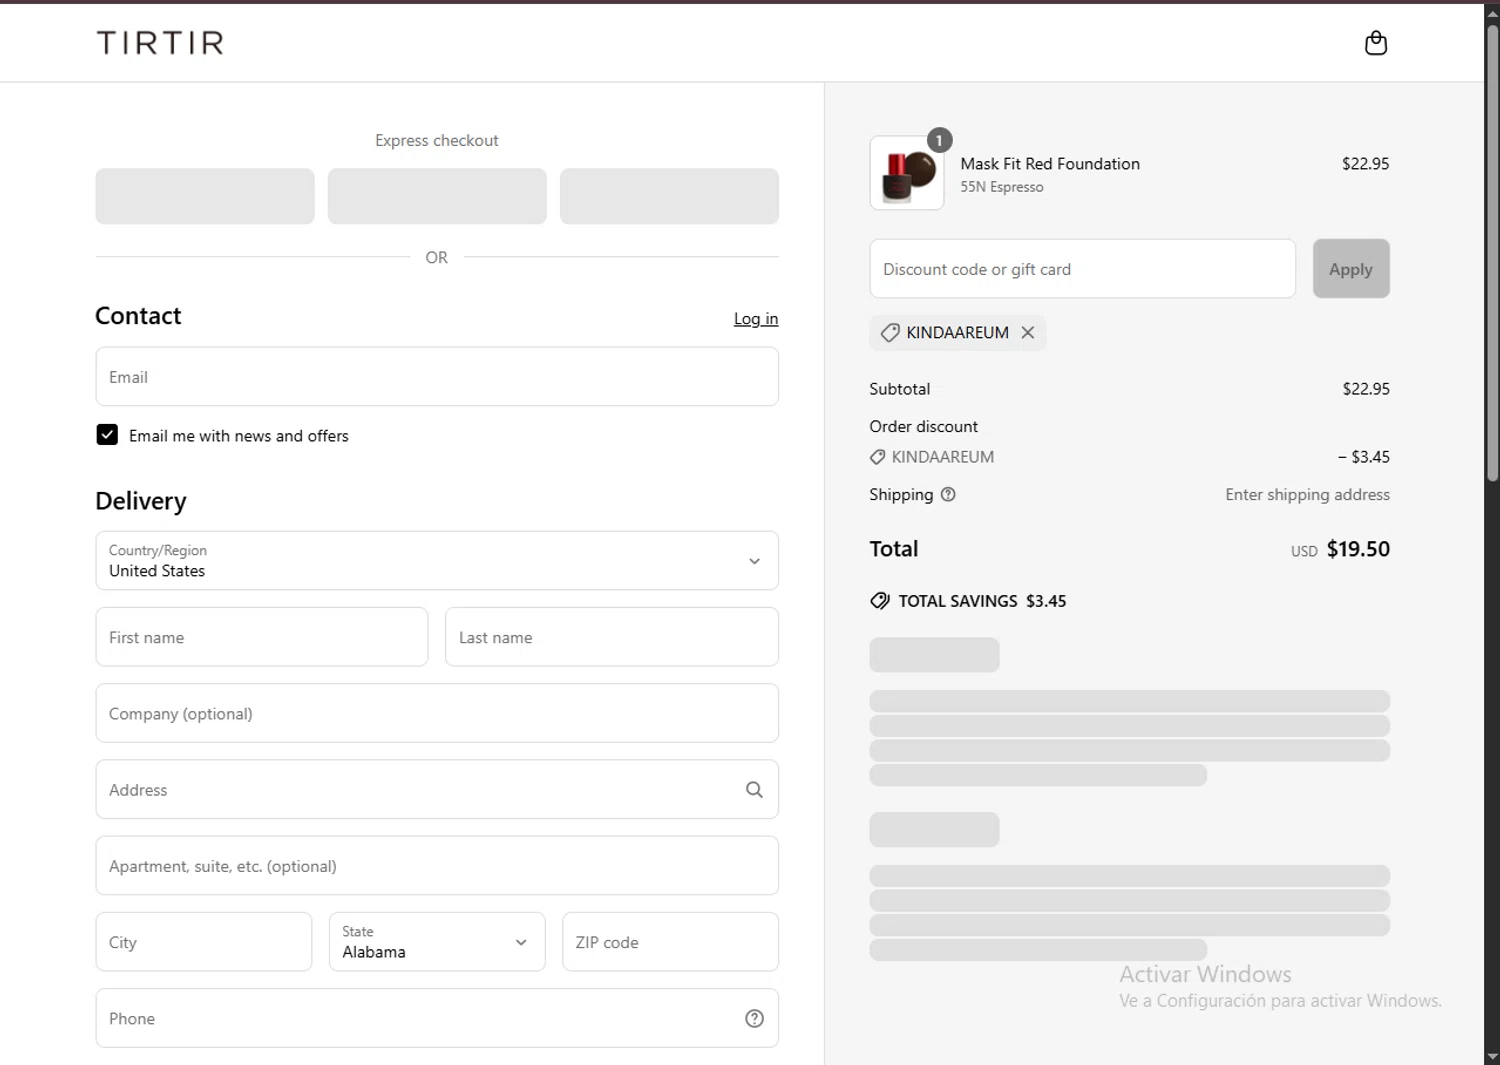Click the TIRTIR logo
The image size is (1500, 1065).
coord(160,43)
